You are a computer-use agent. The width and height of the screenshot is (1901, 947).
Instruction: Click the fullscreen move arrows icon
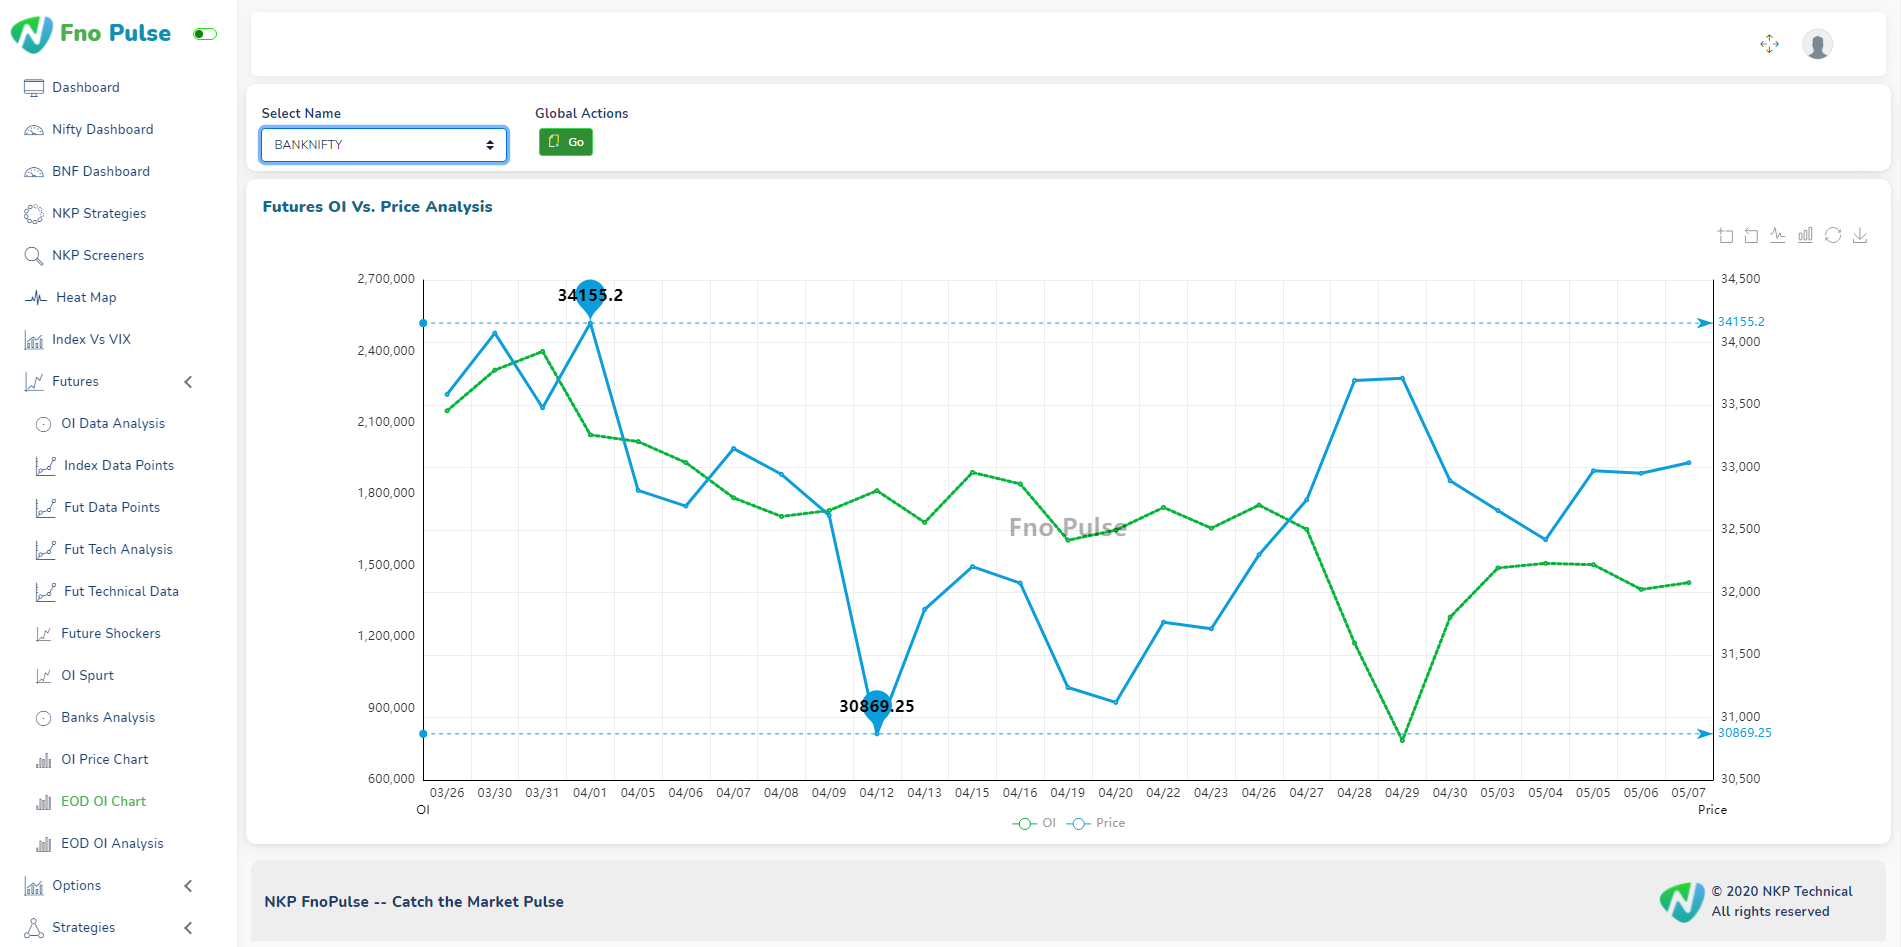(1770, 44)
